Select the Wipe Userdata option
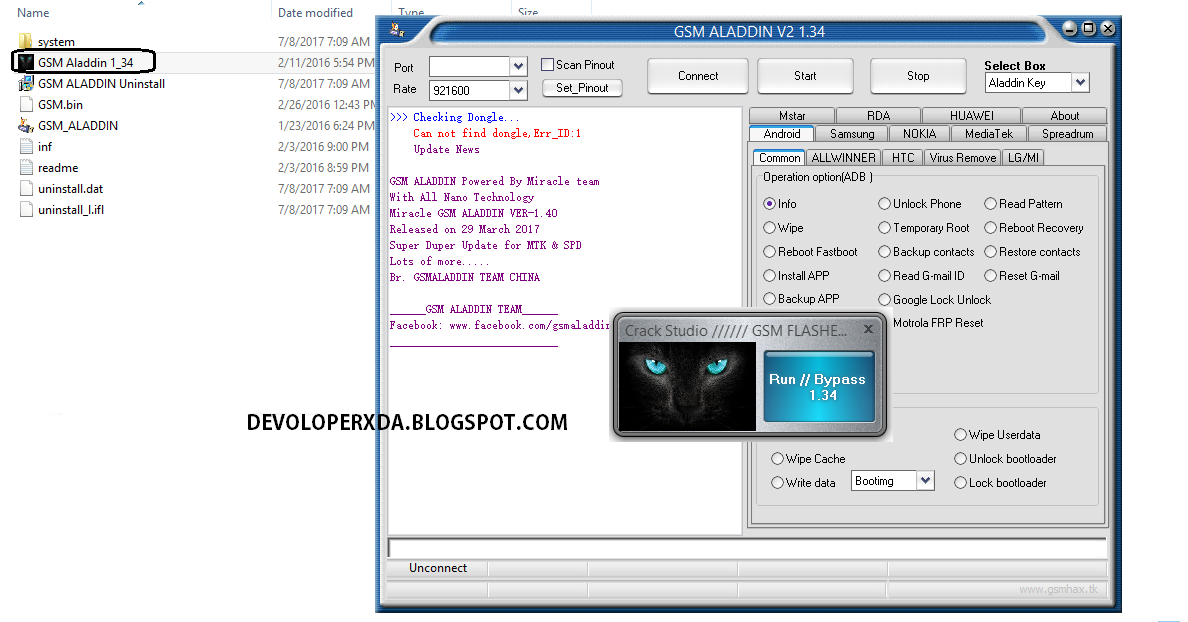 960,435
